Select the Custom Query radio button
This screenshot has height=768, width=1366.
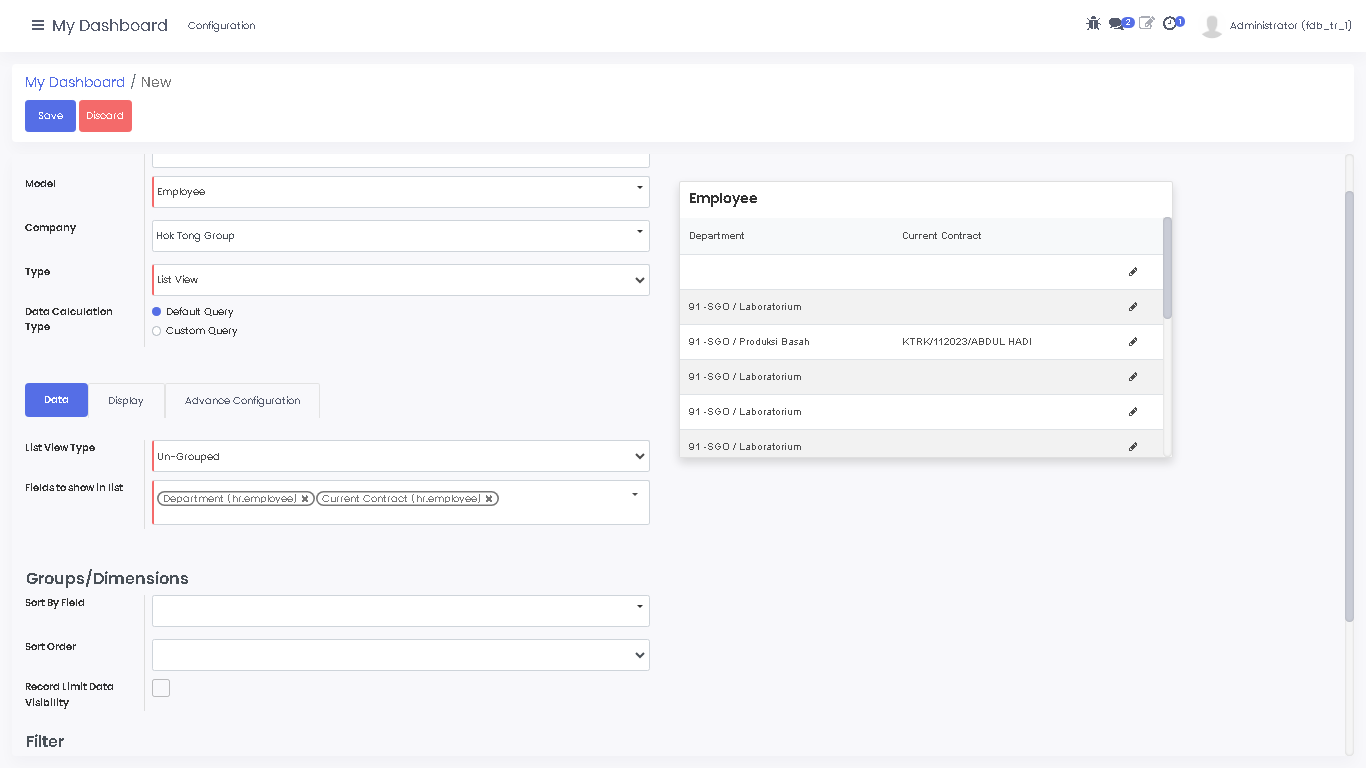(157, 331)
